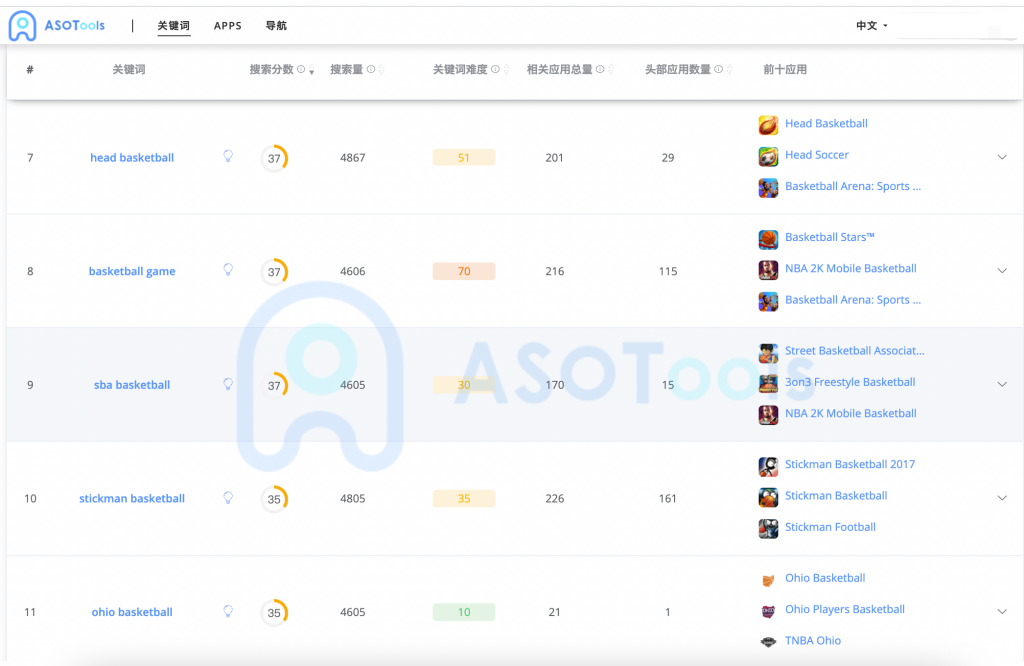
Task: Expand the basketball game row chevron
Action: pyautogui.click(x=1002, y=271)
